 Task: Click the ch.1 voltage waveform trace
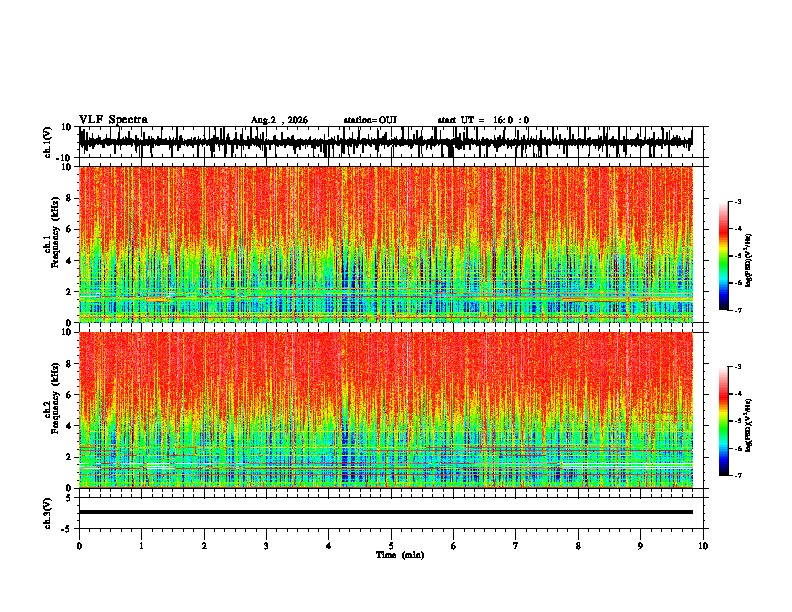click(x=386, y=142)
